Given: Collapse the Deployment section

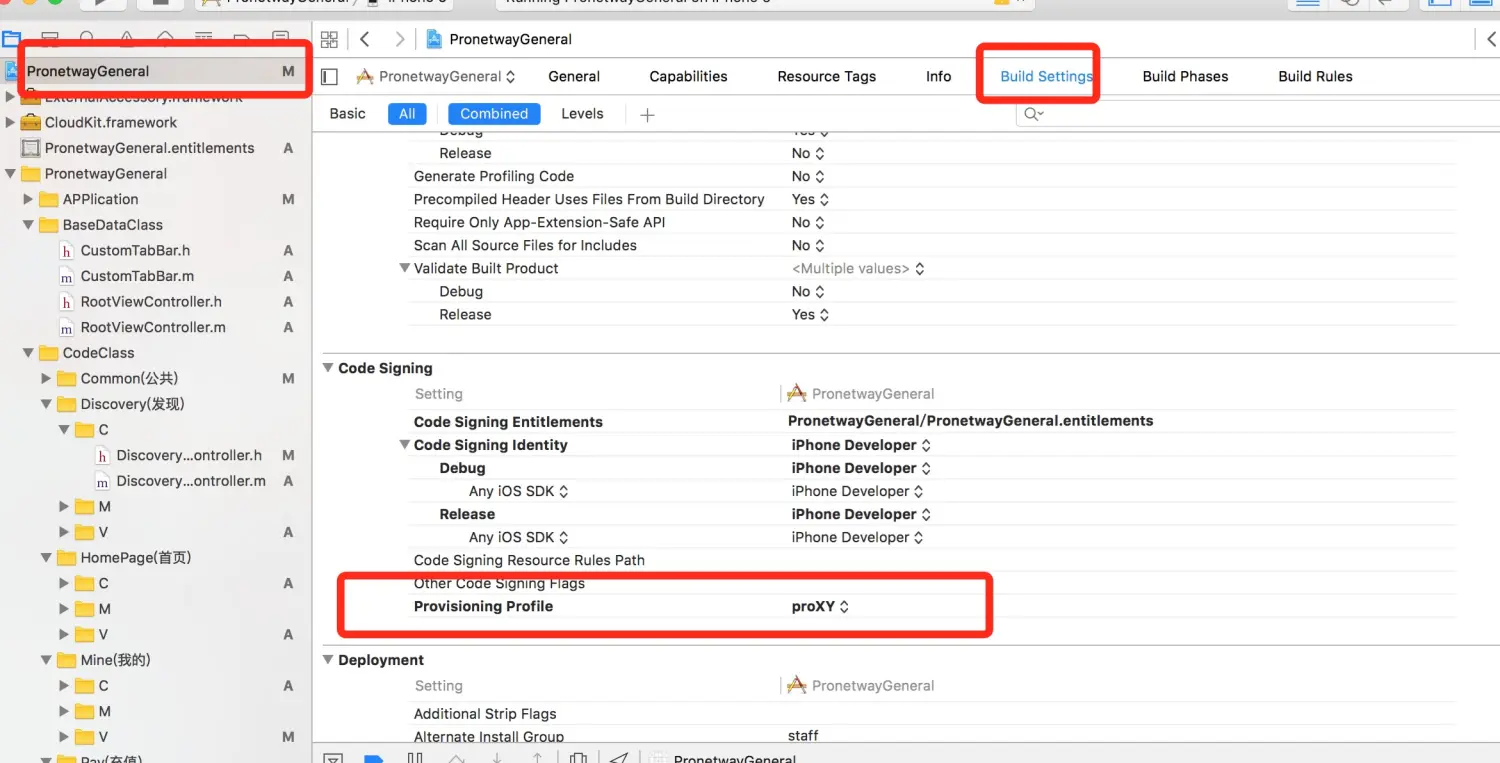Looking at the screenshot, I should pos(327,660).
